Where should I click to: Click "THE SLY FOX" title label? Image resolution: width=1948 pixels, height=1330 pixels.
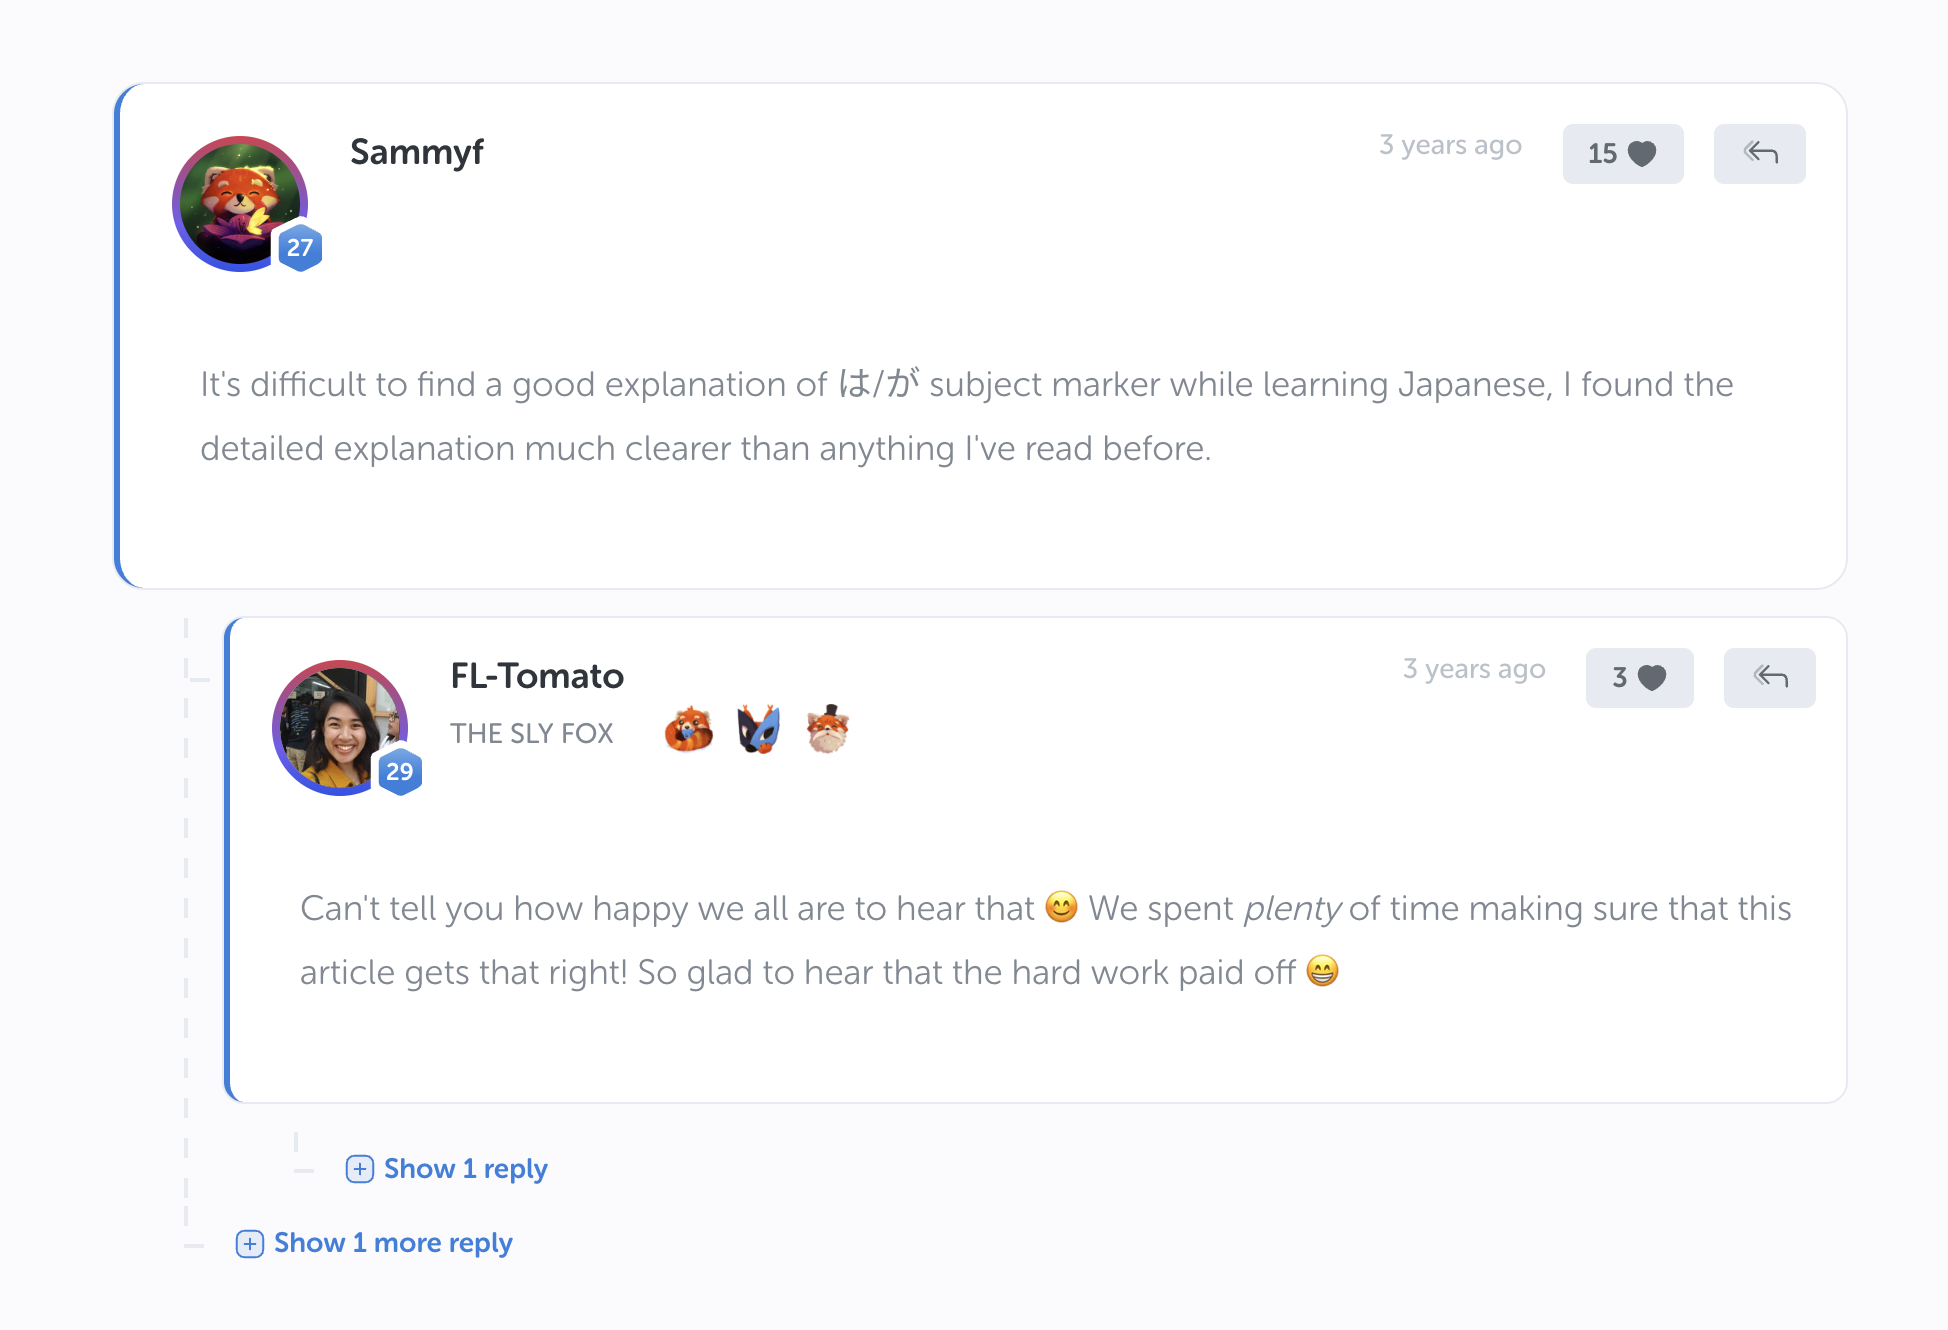pos(532,734)
